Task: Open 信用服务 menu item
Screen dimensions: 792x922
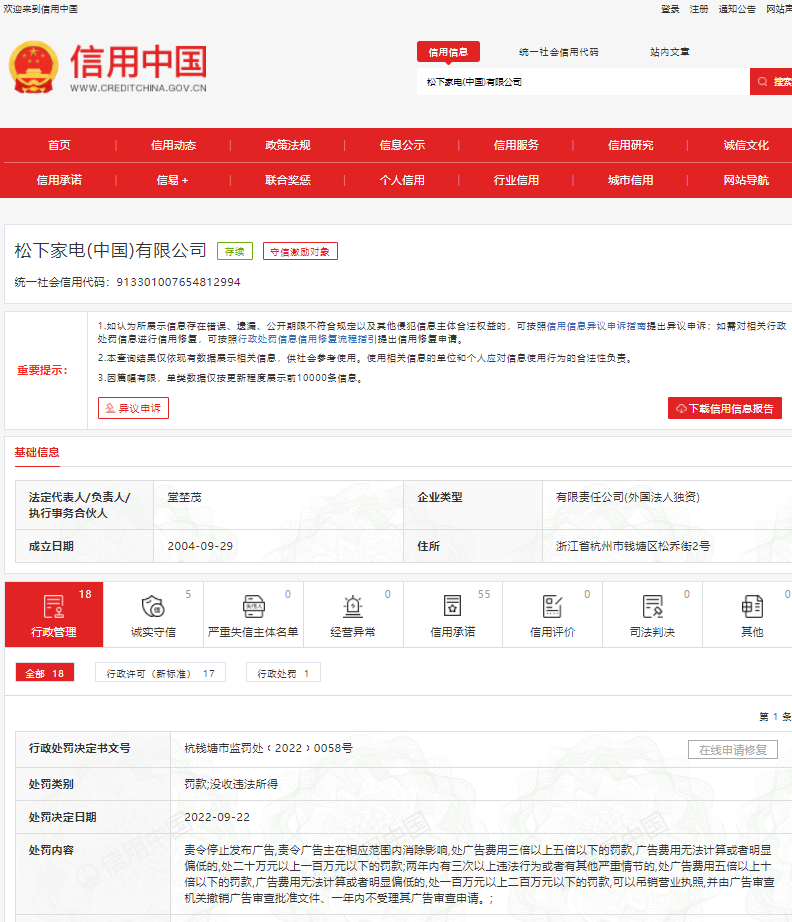Action: click(516, 145)
